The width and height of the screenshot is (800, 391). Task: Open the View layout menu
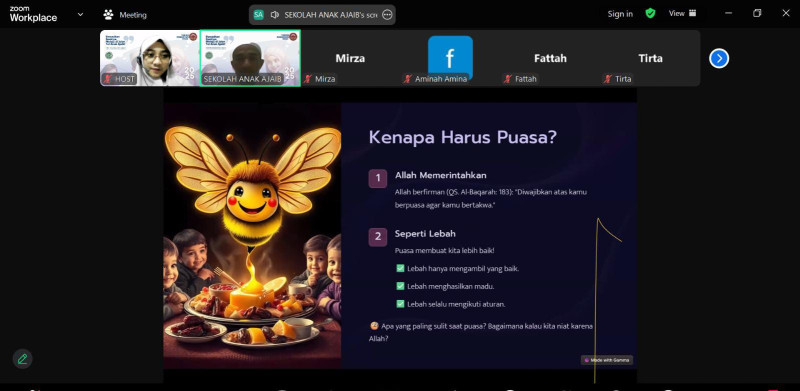683,14
